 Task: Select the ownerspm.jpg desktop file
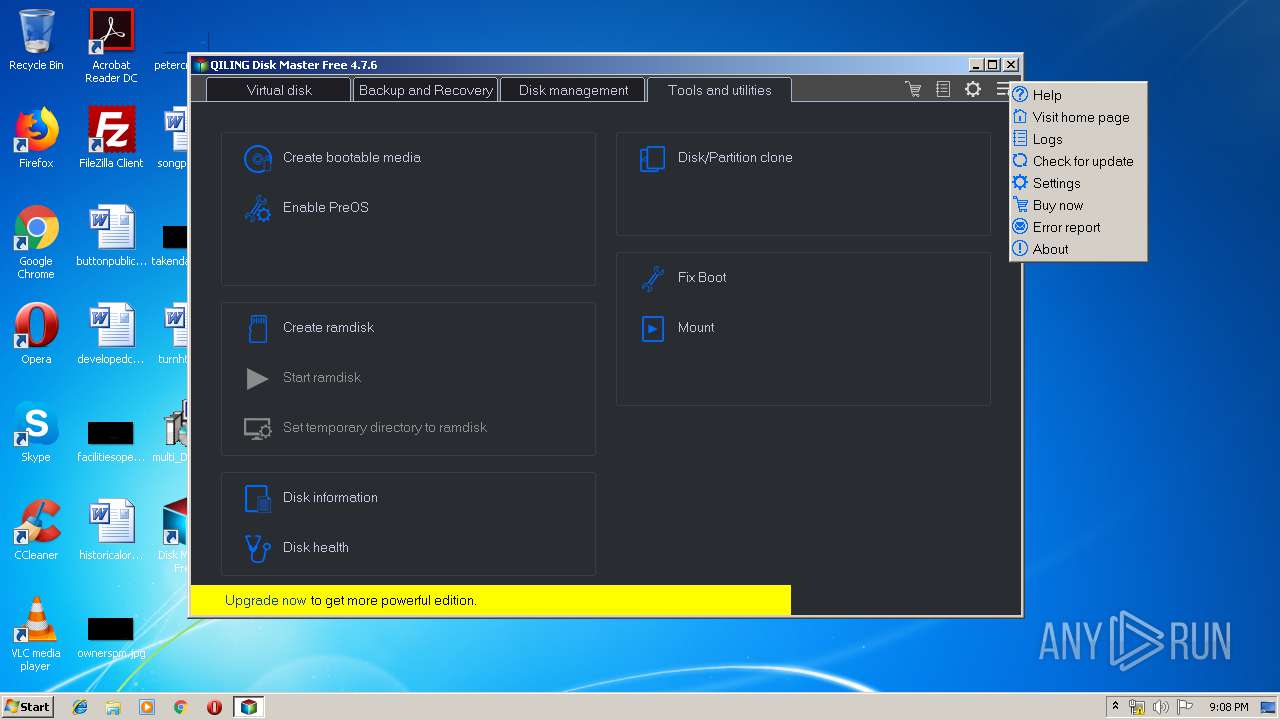[x=111, y=636]
